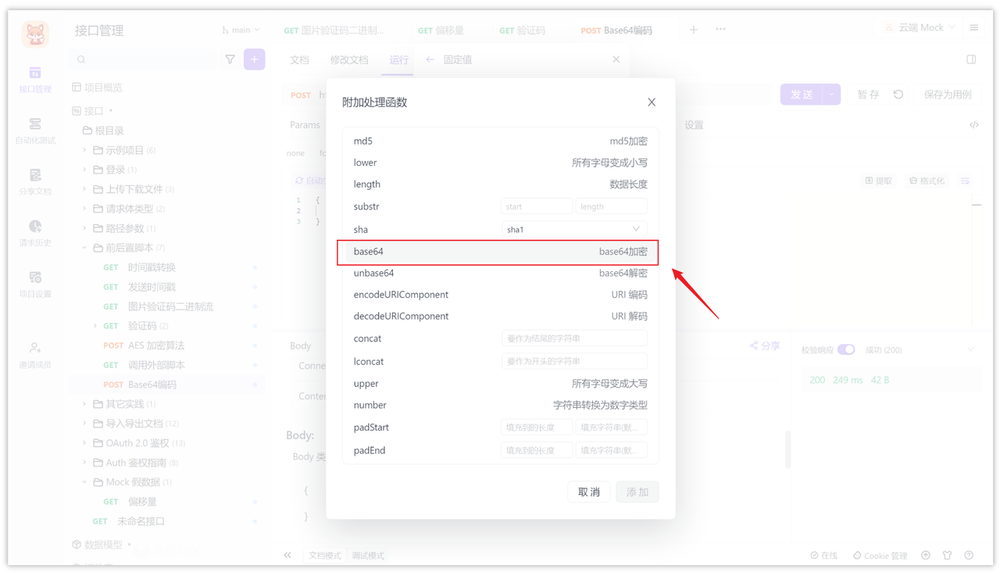Expand the 示例项目 folder
1000x573 pixels.
click(84, 150)
